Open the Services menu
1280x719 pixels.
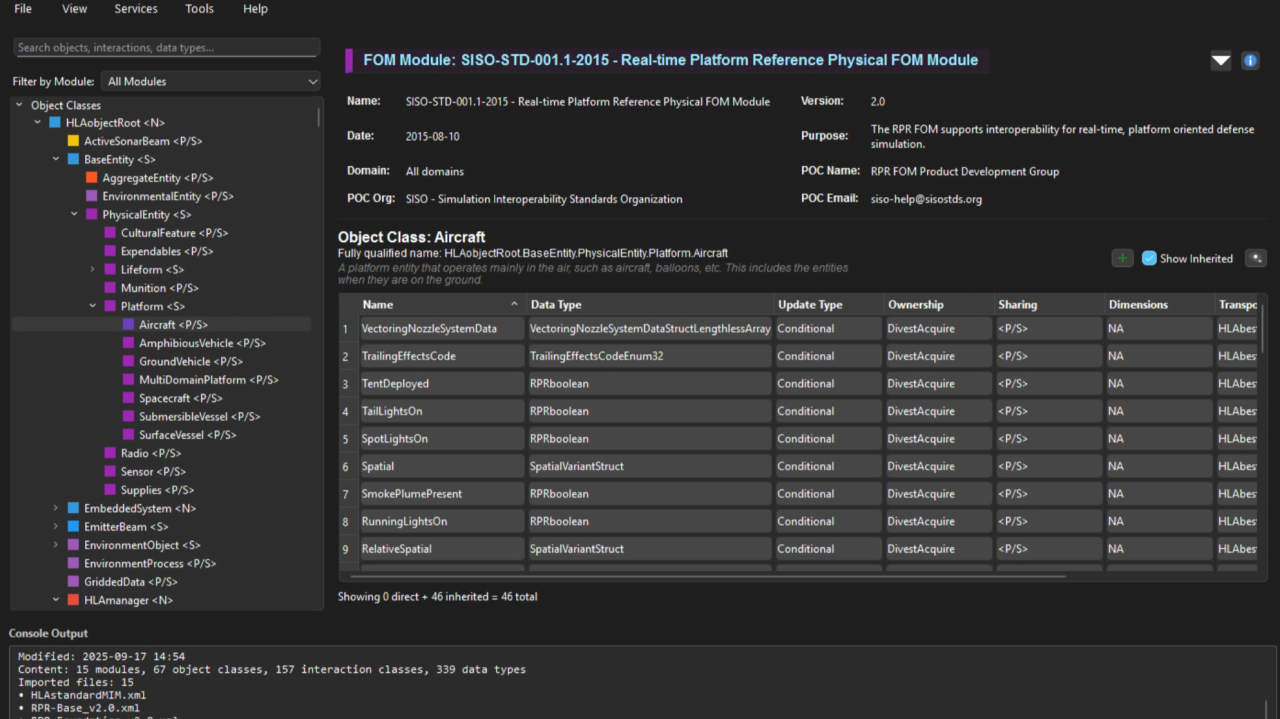click(x=136, y=9)
